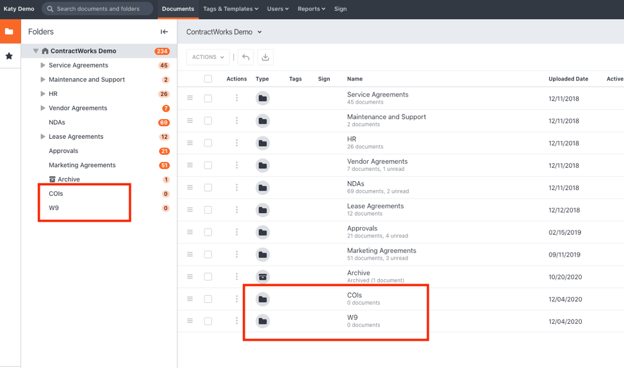The image size is (624, 368).
Task: Click the undo back arrow toolbar button
Action: pyautogui.click(x=246, y=57)
